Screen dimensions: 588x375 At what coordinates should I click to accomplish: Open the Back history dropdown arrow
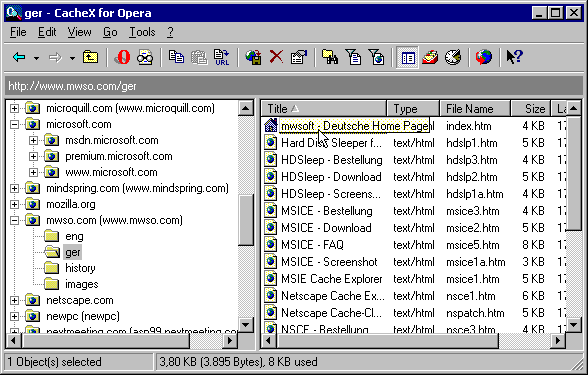(x=36, y=58)
